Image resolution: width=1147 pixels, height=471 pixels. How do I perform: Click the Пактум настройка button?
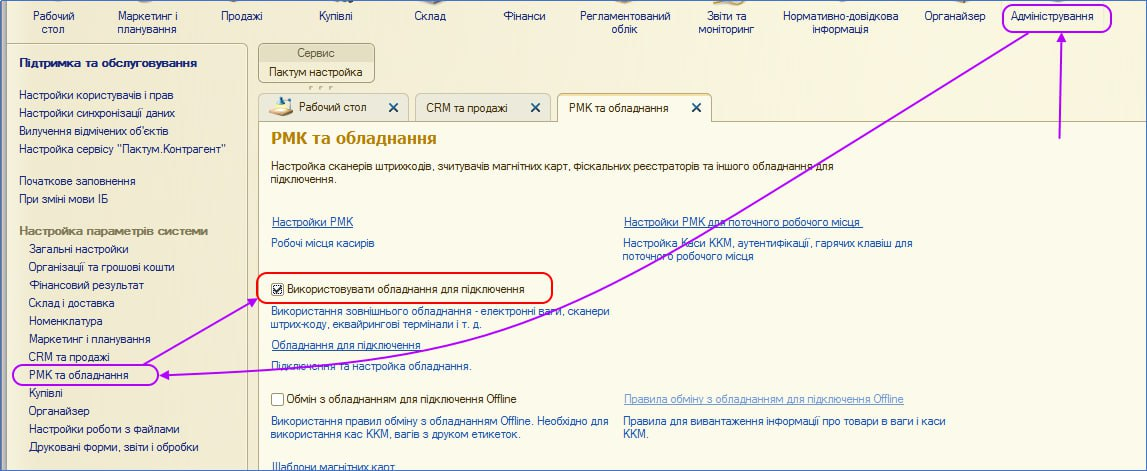coord(316,73)
